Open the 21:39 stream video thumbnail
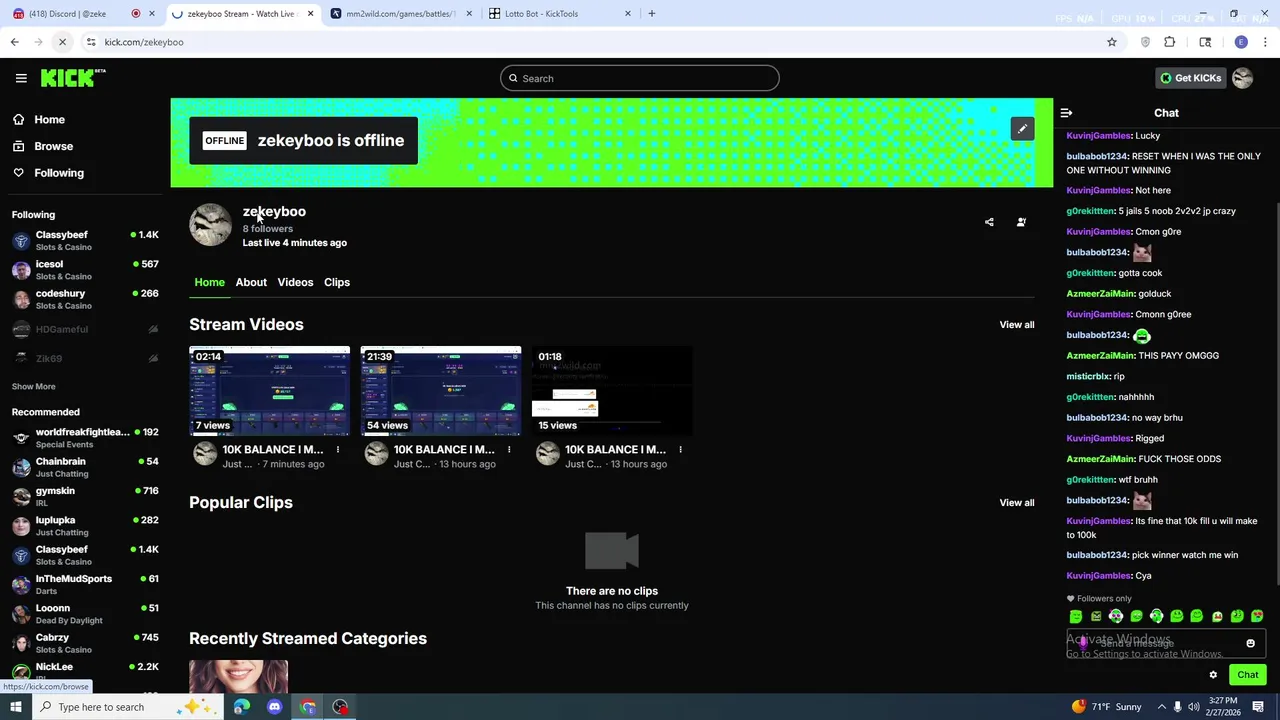 441,391
